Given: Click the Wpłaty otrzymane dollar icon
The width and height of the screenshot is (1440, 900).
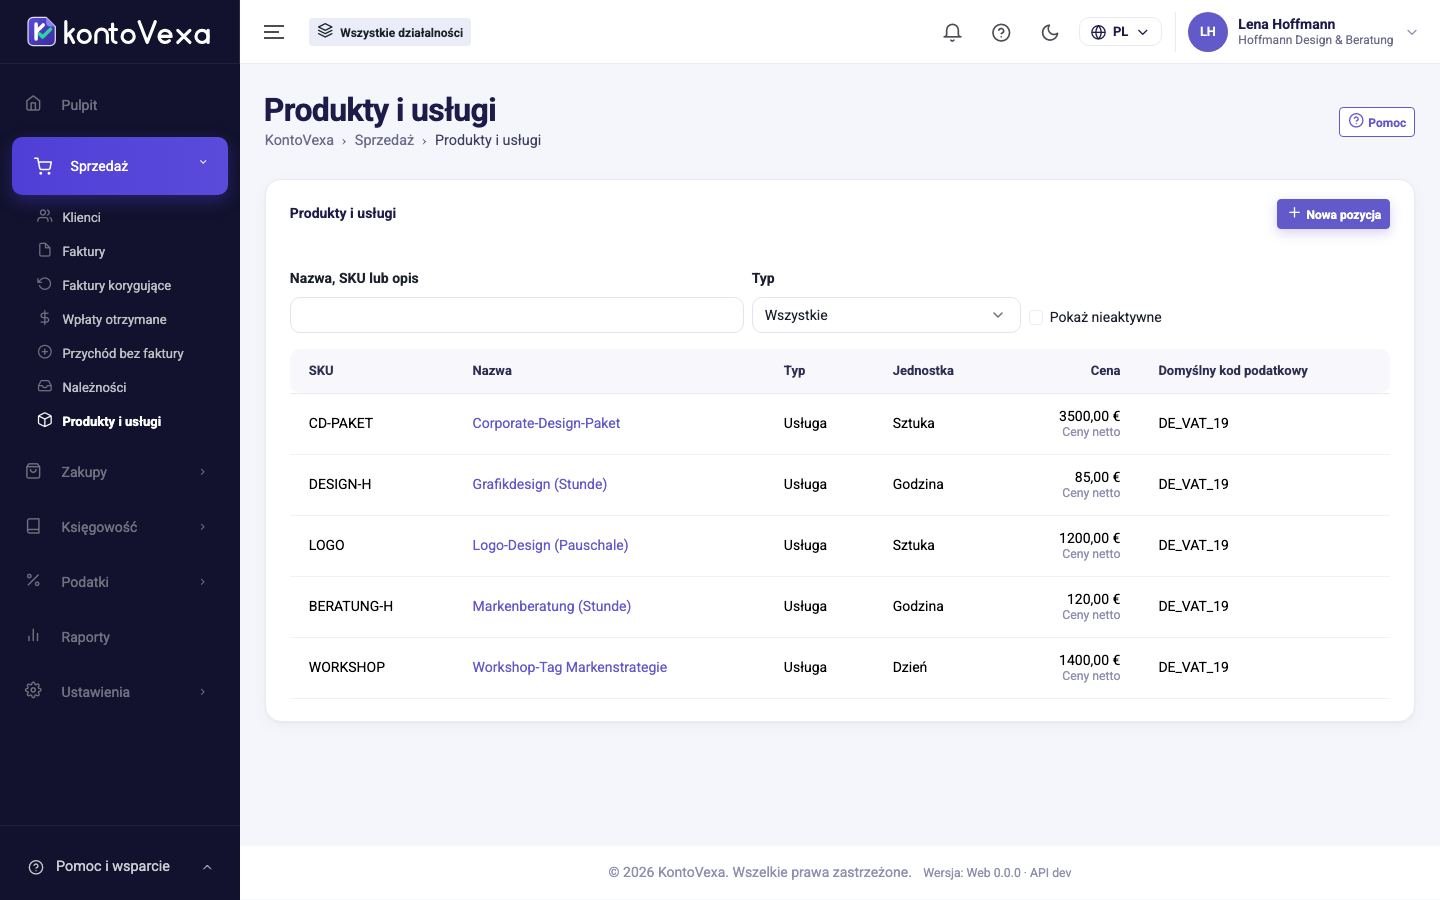Looking at the screenshot, I should pyautogui.click(x=44, y=318).
